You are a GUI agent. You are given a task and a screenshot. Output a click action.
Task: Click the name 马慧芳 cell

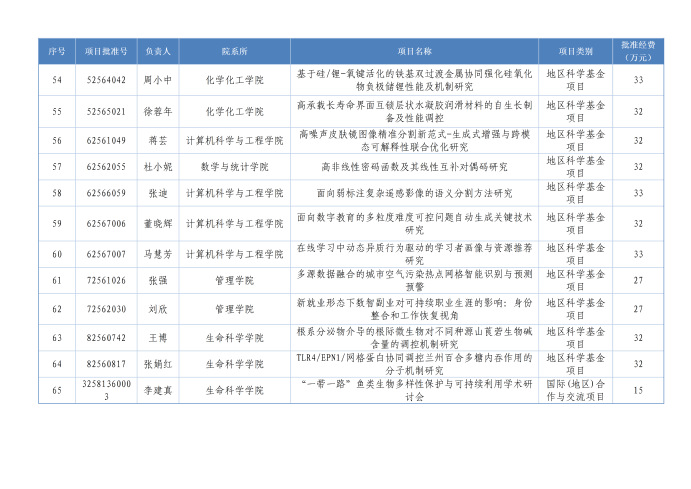tap(158, 254)
